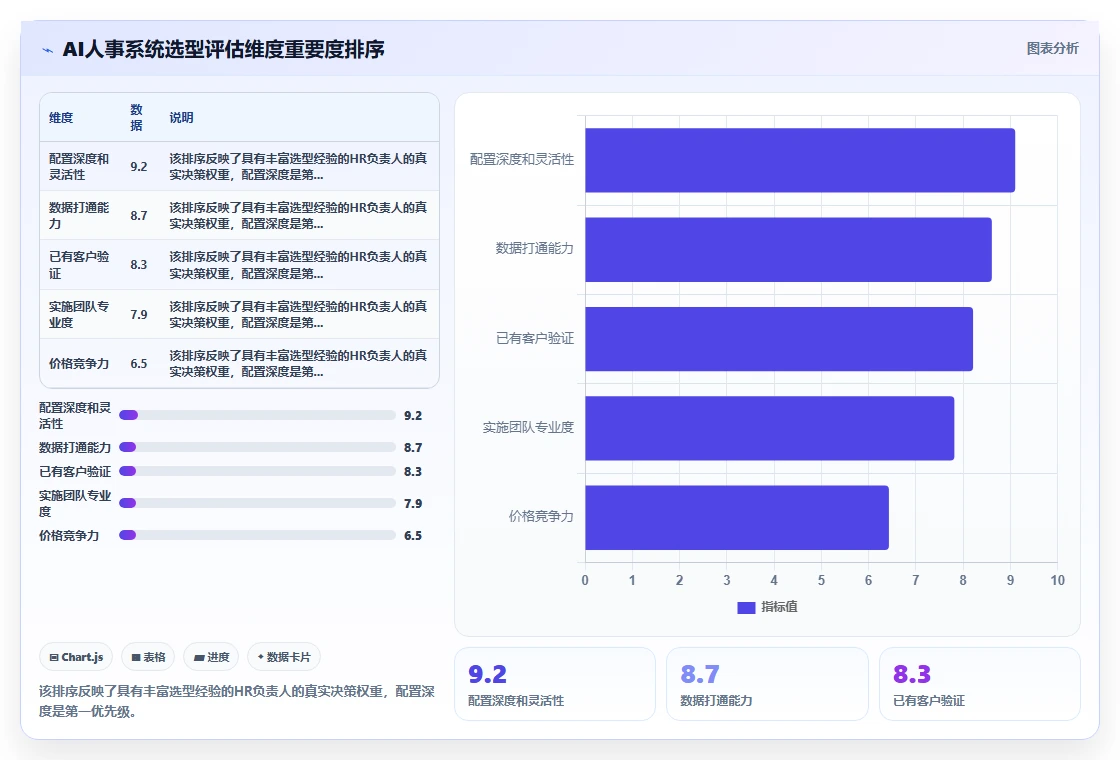
Task: Click the 7.9 progress list value
Action: click(413, 504)
